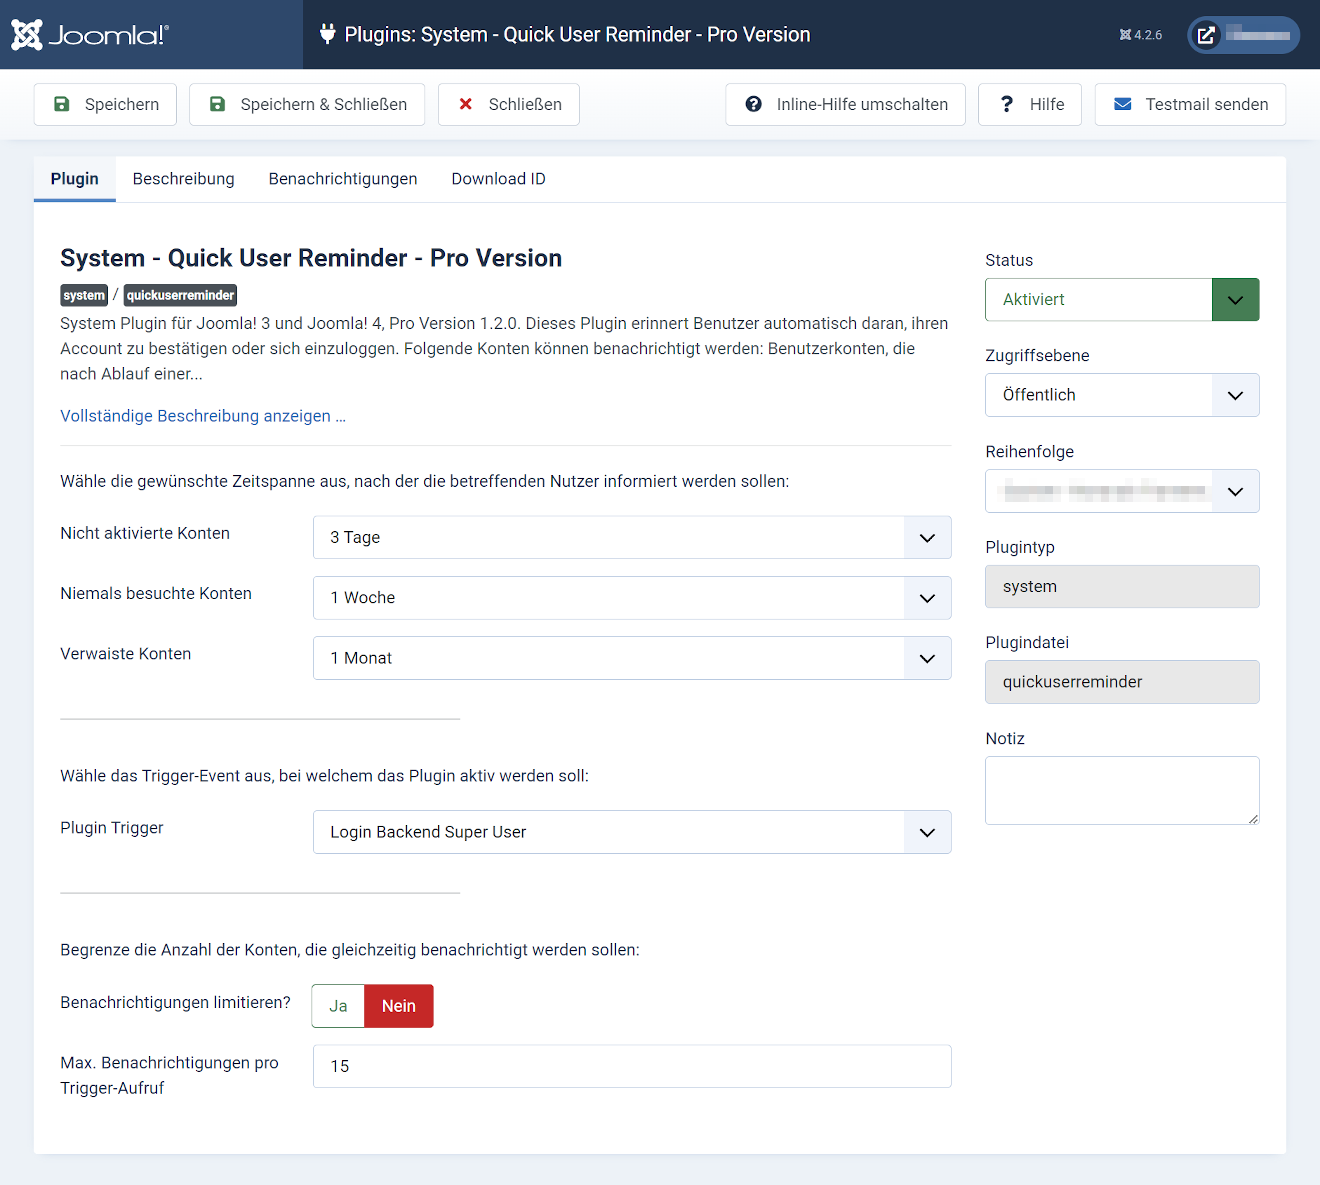Click the Joomla 4.2.6 version badge
Screen dimensions: 1320x1185
click(1141, 35)
